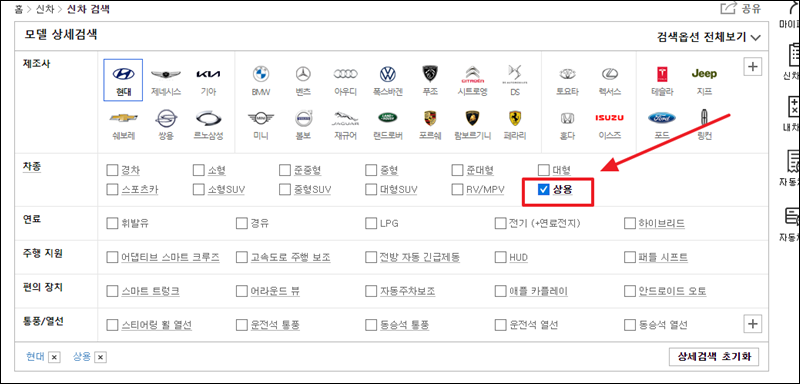
Task: Pick the Jaguar (재규어) logo
Action: tap(345, 118)
